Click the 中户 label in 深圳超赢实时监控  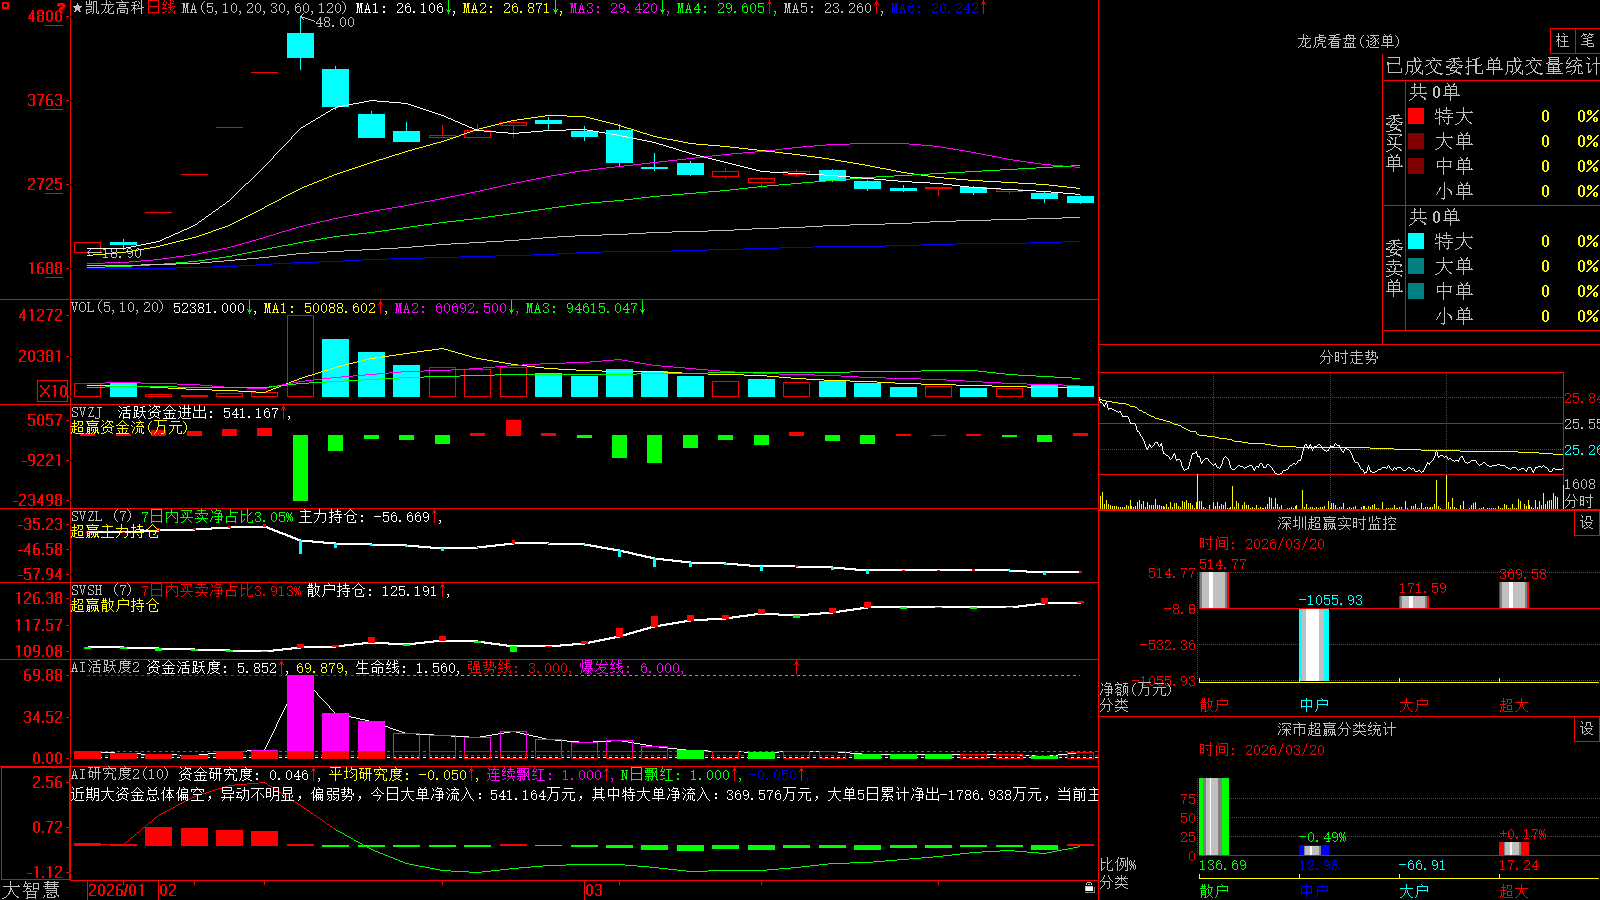point(1314,705)
